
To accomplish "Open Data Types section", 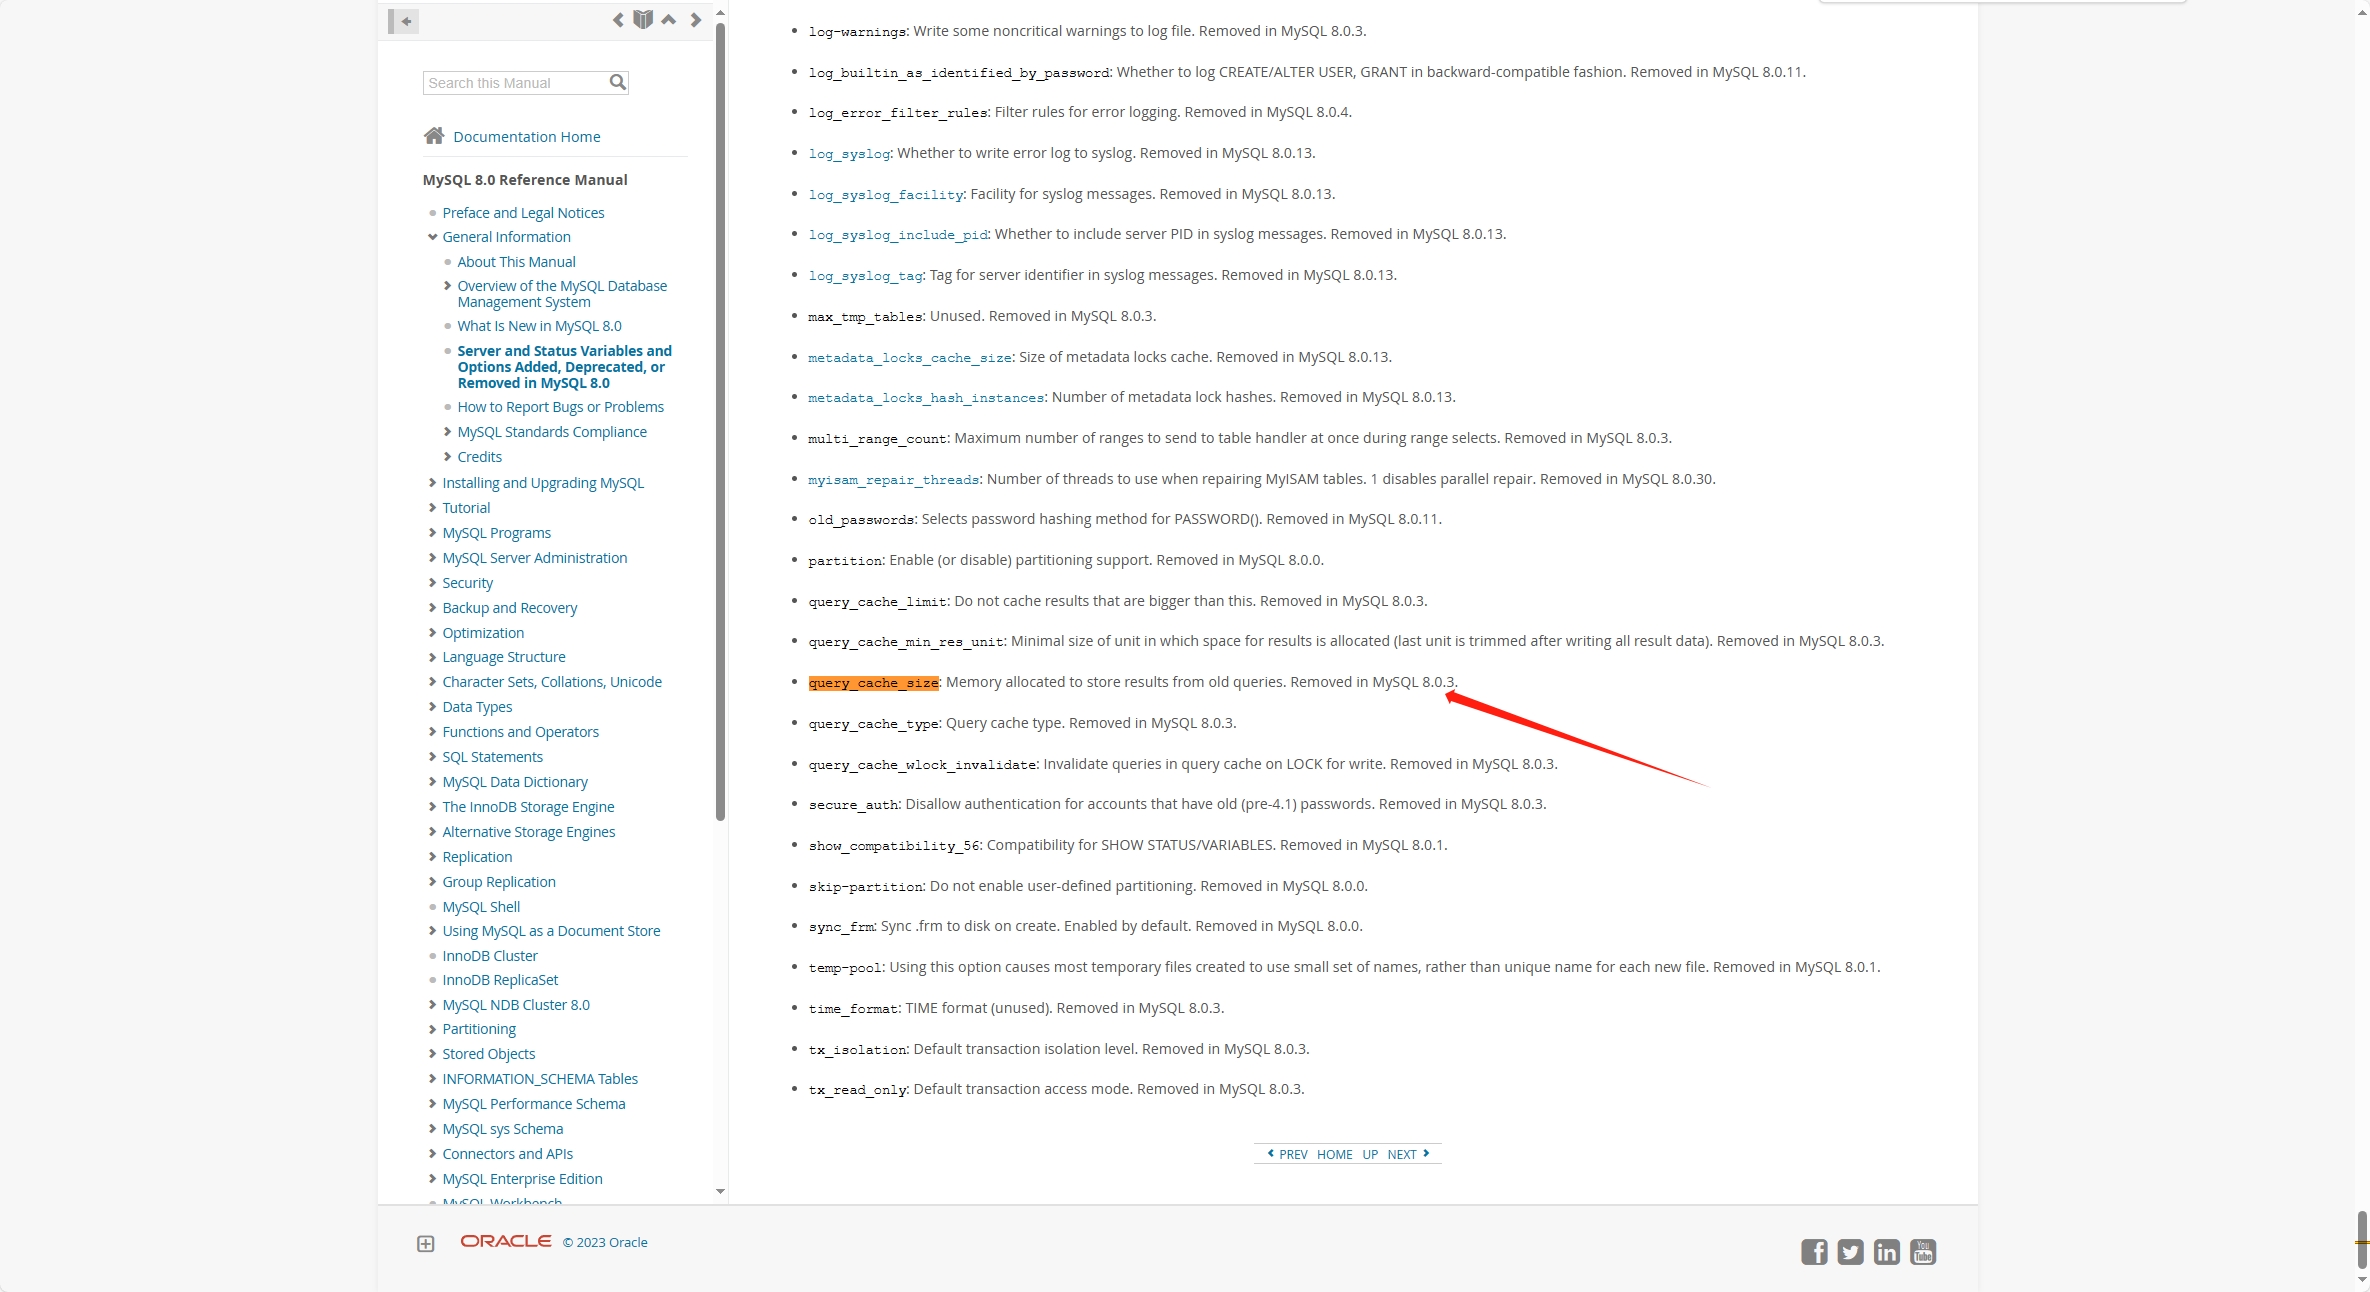I will click(477, 707).
